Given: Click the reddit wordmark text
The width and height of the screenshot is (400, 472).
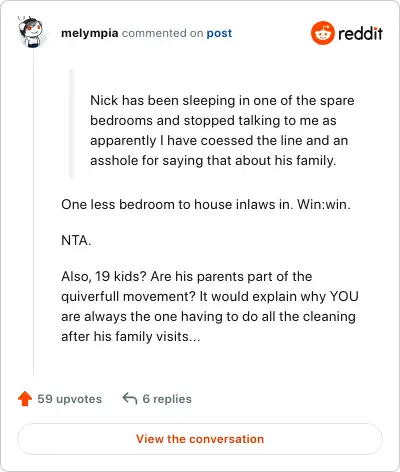Looking at the screenshot, I should tap(360, 33).
